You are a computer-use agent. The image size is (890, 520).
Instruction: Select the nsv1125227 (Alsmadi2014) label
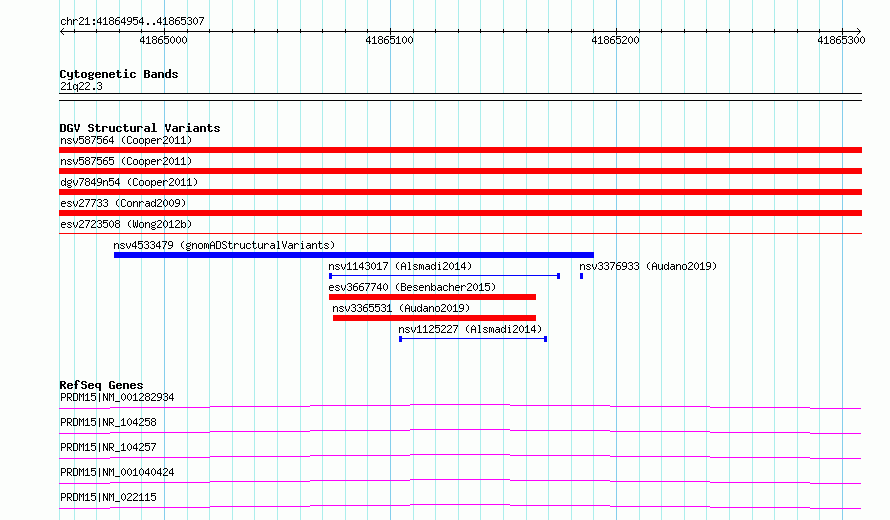click(470, 329)
